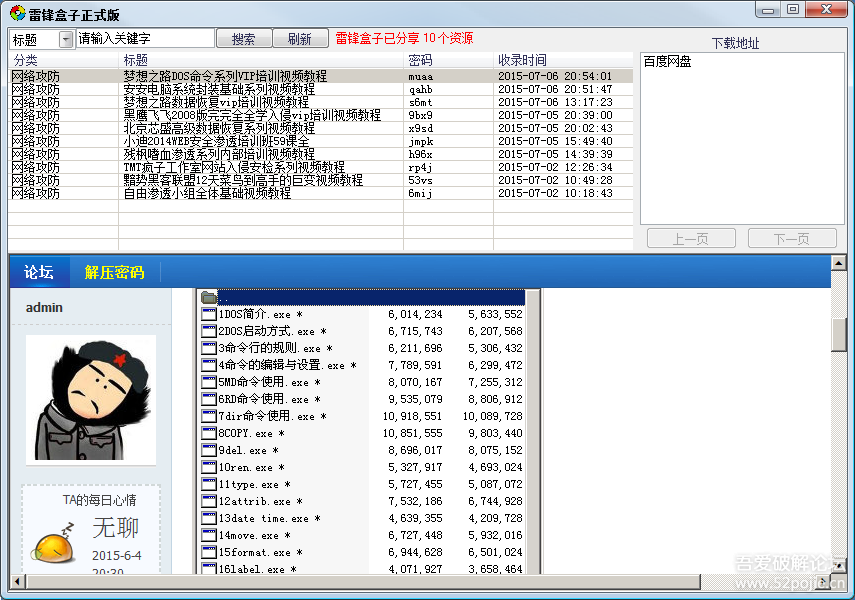Click the file icon for 7dir命令使用.exe
This screenshot has width=855, height=600.
[x=209, y=416]
